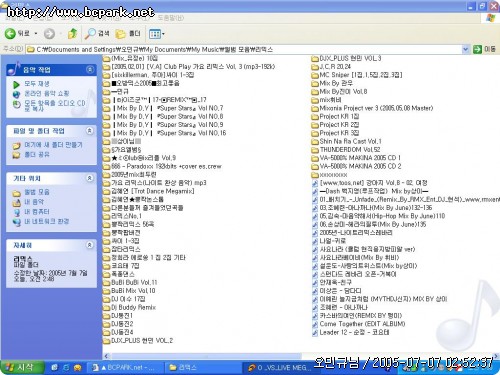Select the DJ Buddy Remix folder
Image resolution: width=500 pixels, height=375 pixels.
tap(129, 307)
